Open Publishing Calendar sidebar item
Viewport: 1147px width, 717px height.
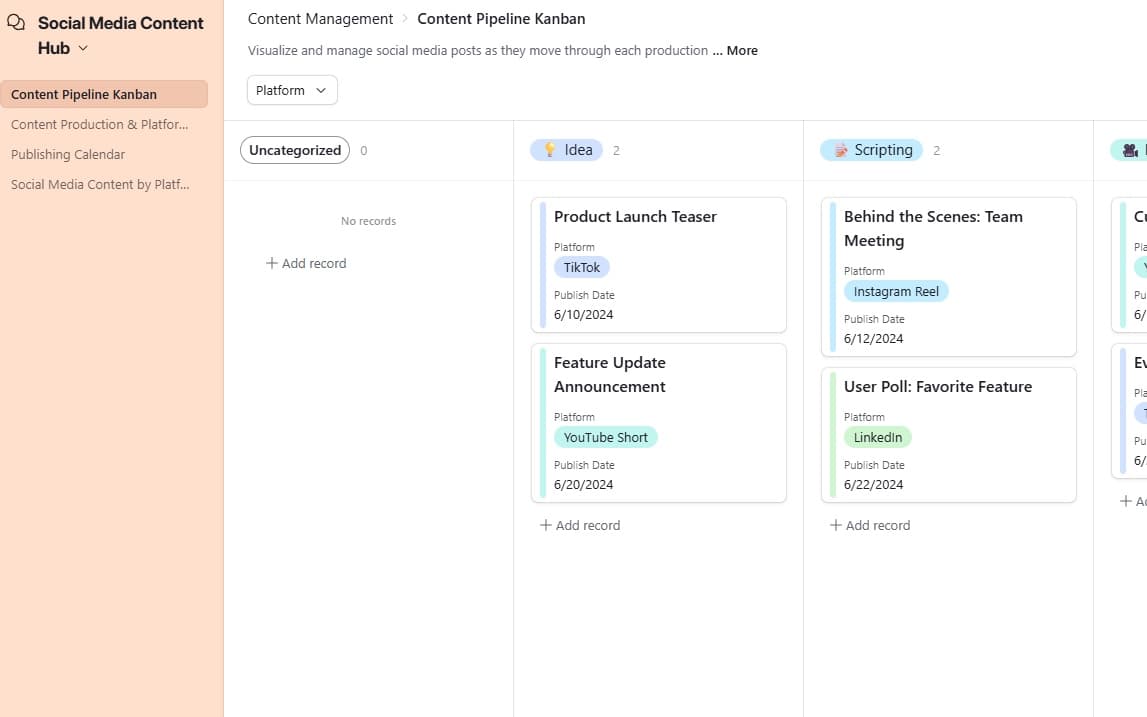[68, 154]
